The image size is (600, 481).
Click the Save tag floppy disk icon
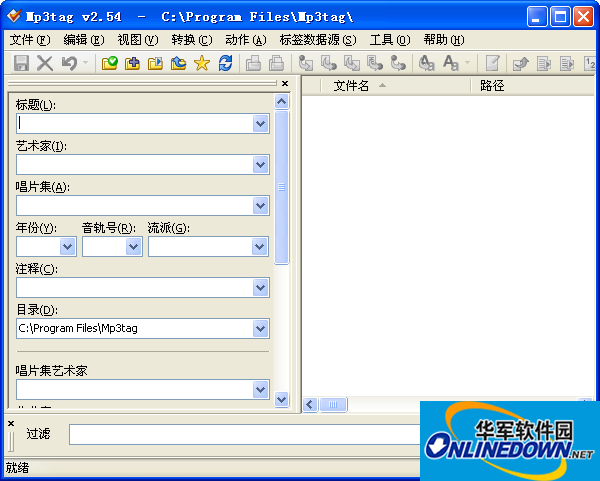[x=21, y=63]
